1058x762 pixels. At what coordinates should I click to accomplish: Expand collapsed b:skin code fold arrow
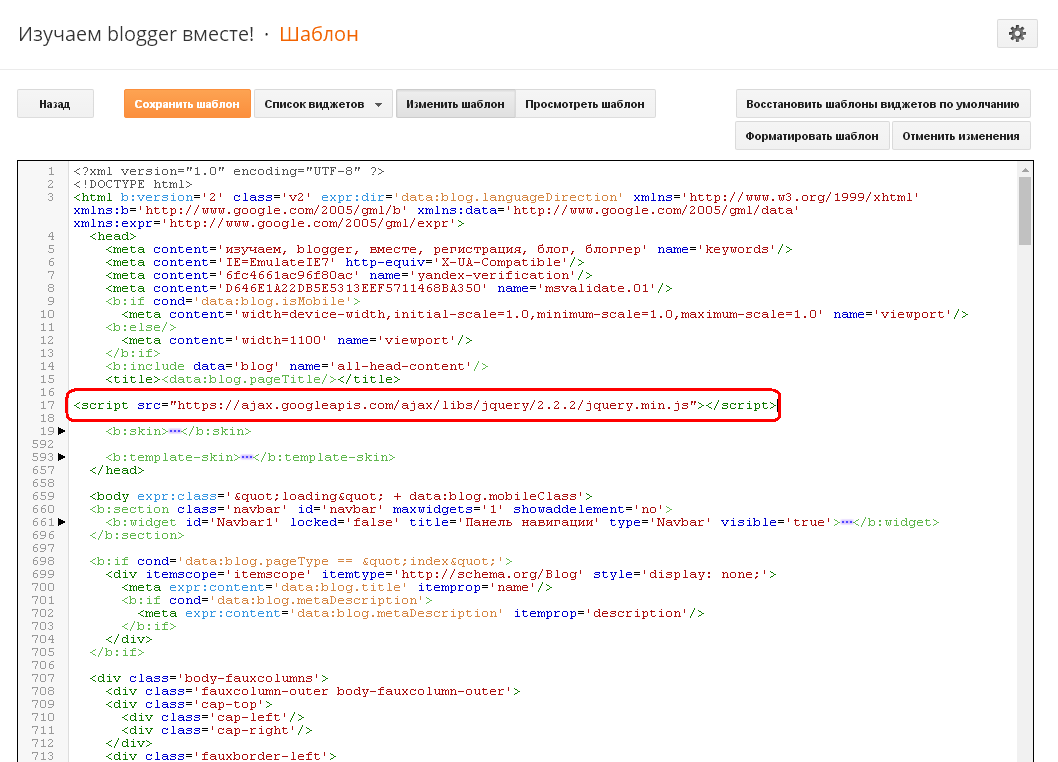(62, 431)
